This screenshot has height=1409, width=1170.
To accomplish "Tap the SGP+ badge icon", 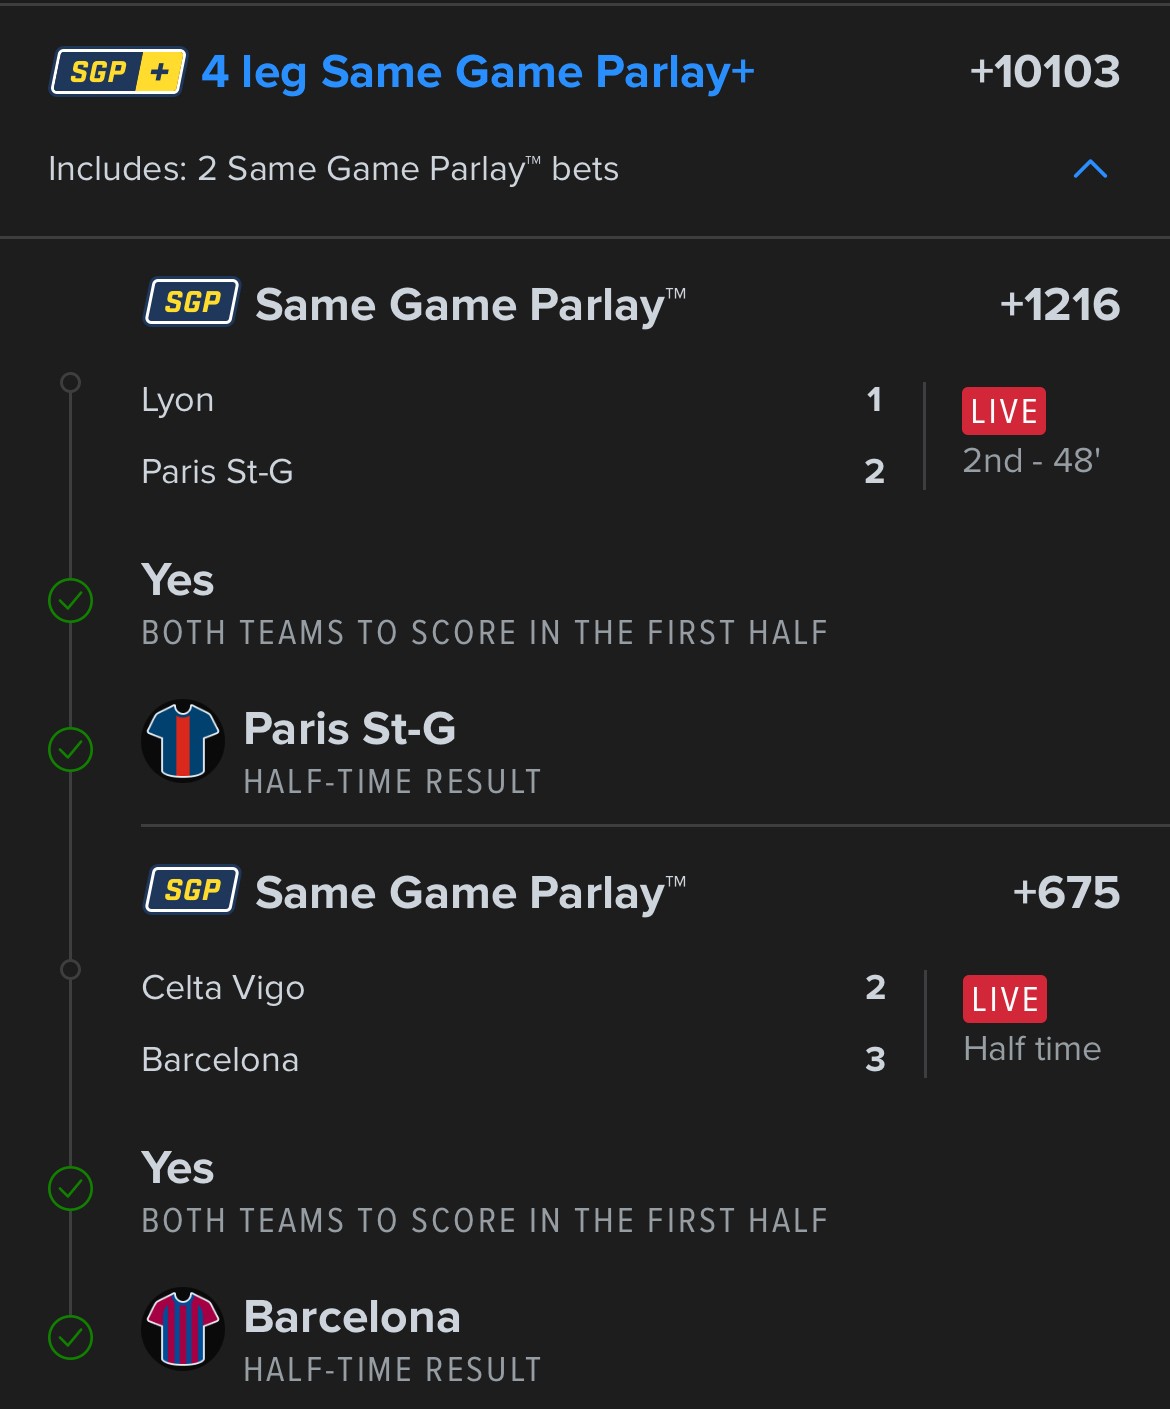I will point(118,72).
